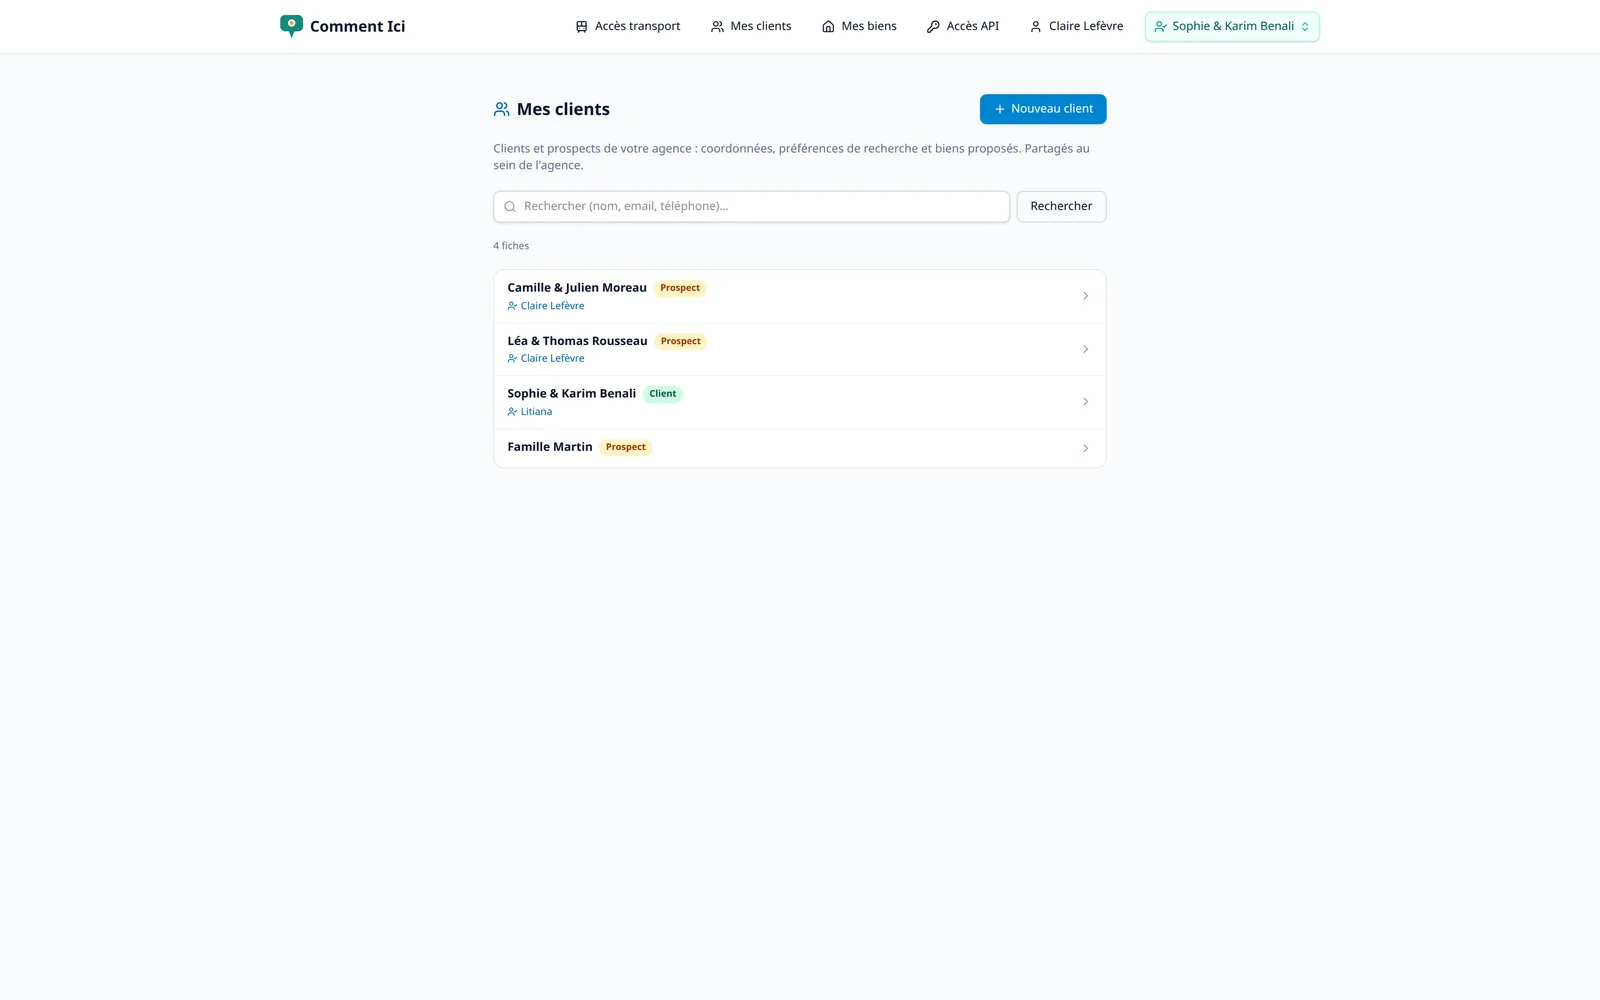Click the 4 fiches count label
1600x1000 pixels.
tap(511, 246)
